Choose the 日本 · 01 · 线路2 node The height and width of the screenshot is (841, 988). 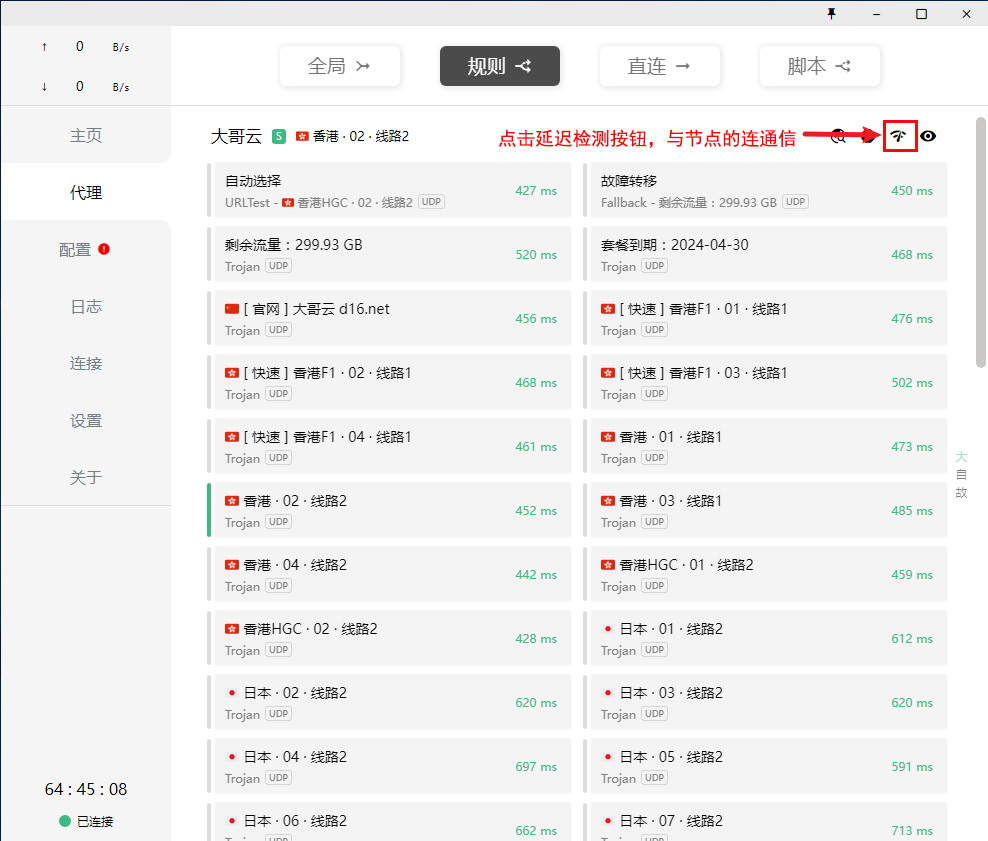(766, 638)
